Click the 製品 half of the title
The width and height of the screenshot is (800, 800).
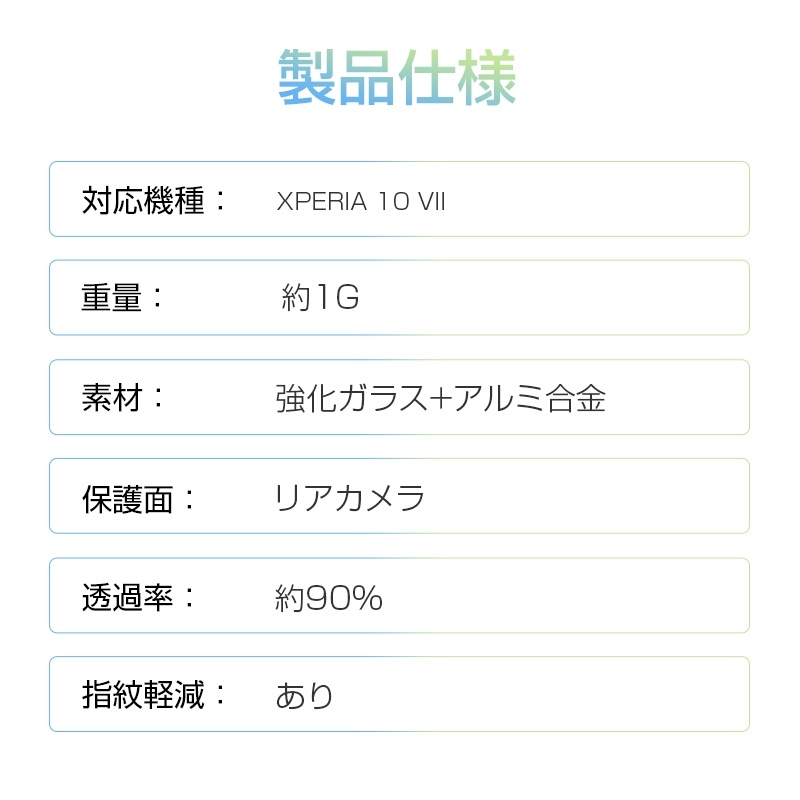pos(336,77)
